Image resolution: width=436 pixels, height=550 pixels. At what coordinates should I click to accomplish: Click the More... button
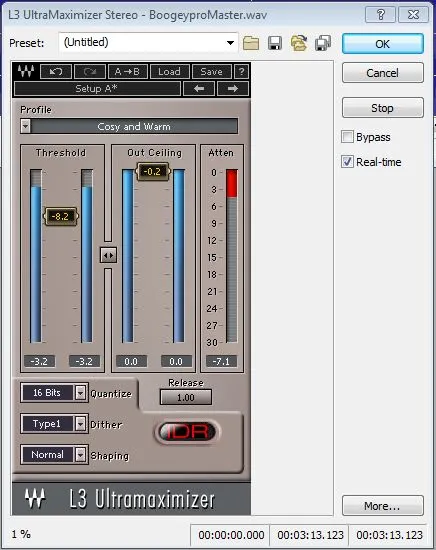point(383,506)
